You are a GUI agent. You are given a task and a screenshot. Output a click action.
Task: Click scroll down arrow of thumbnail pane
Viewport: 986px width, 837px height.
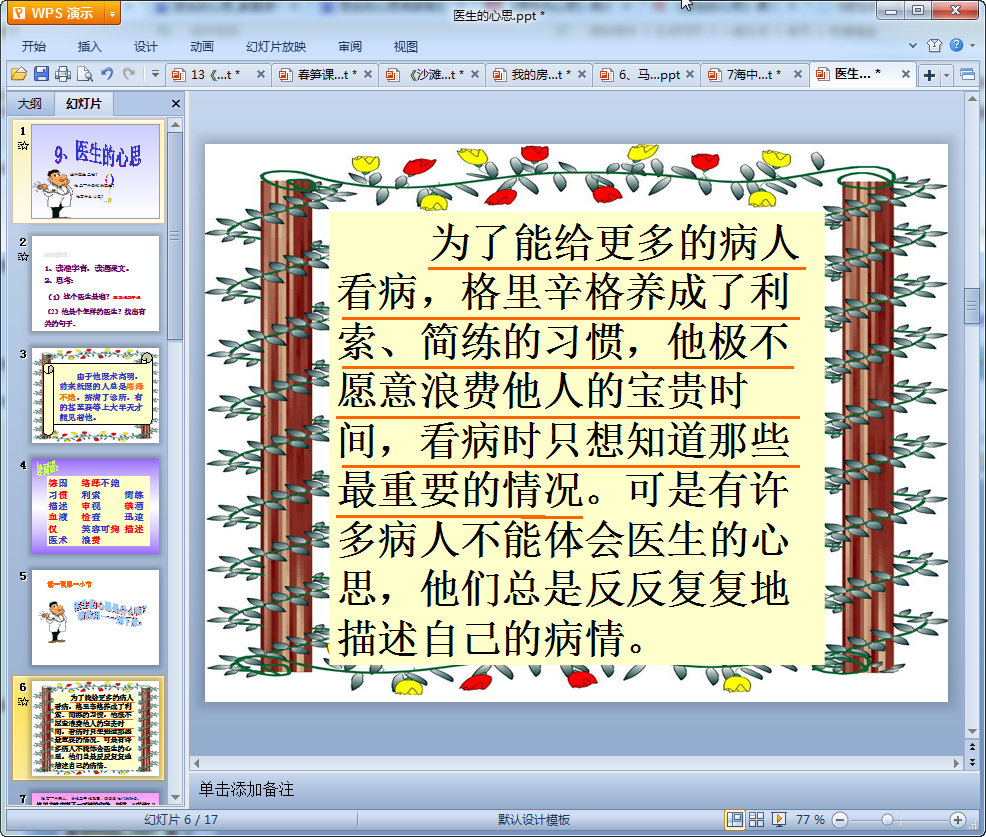click(175, 797)
